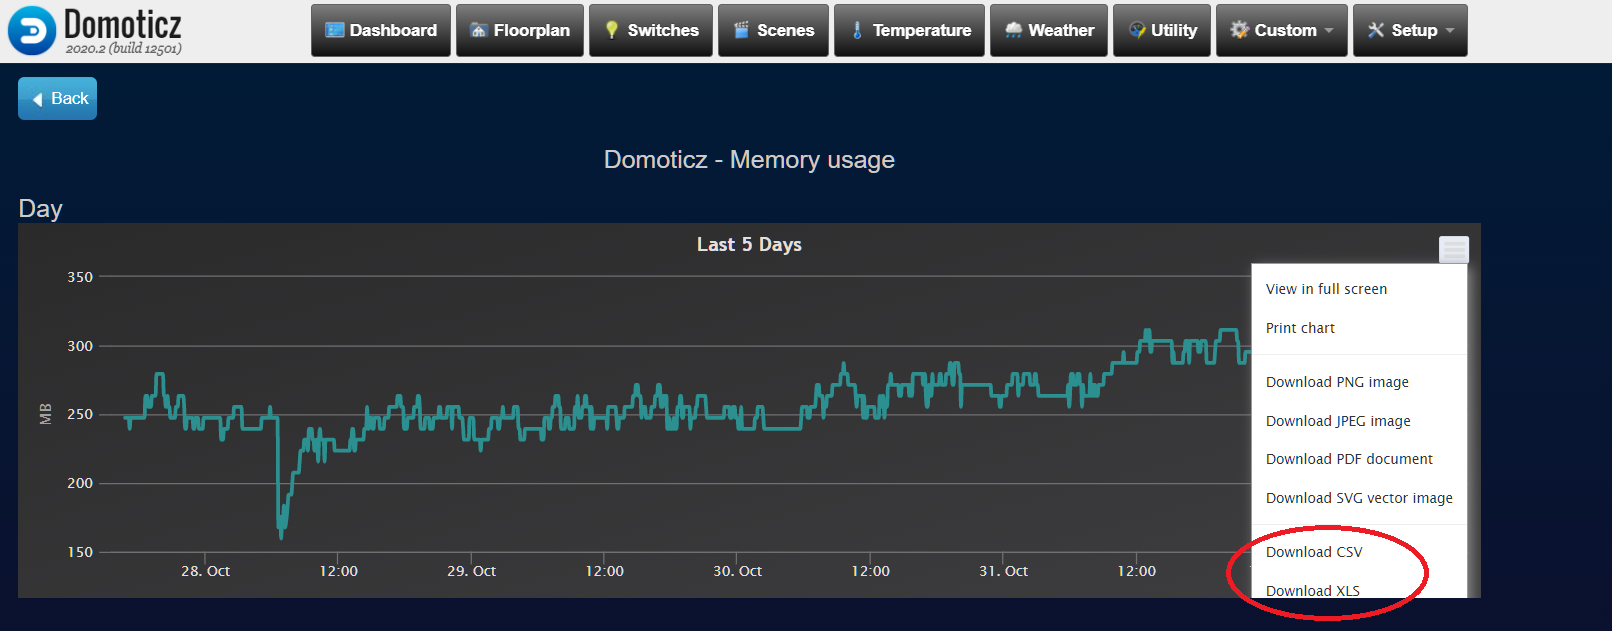
Task: Click the 300 y-axis value
Action: [80, 346]
